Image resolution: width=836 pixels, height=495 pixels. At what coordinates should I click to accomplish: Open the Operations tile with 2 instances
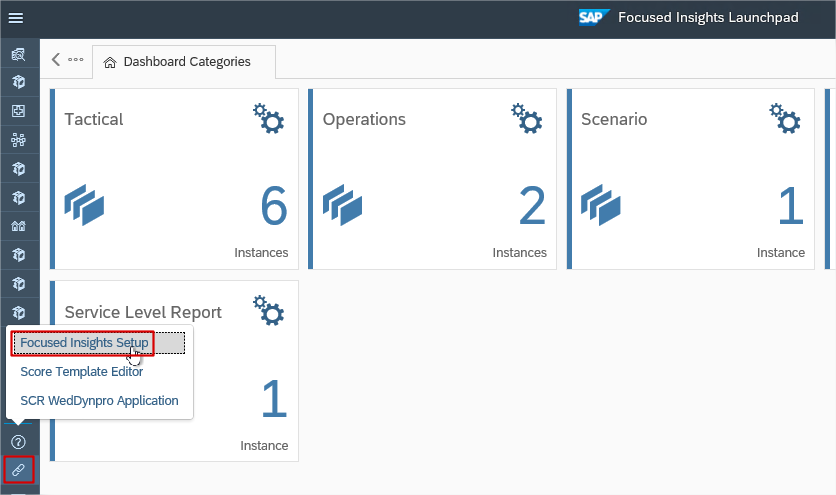(432, 180)
